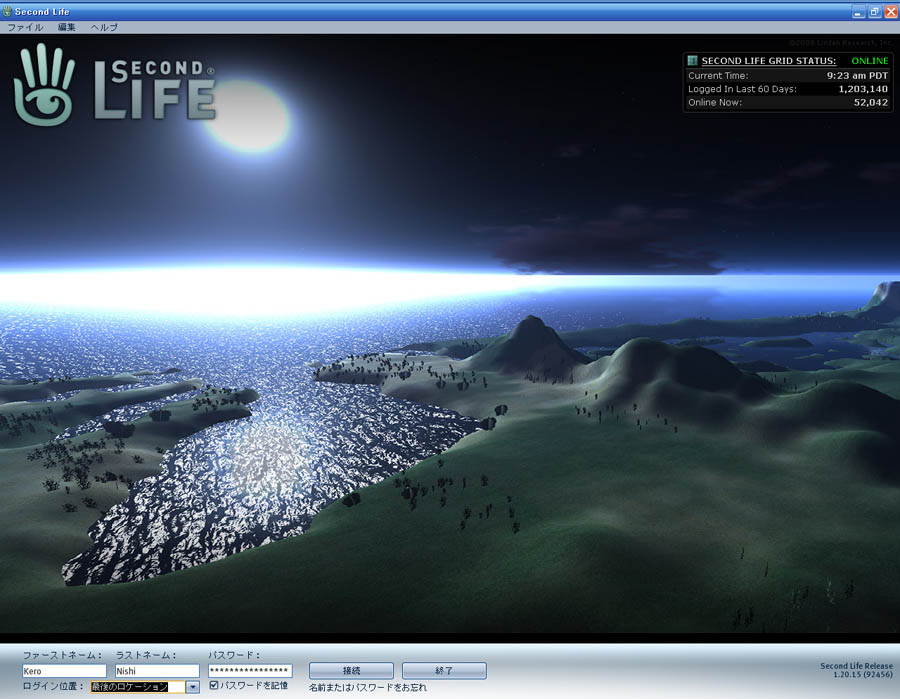Image resolution: width=900 pixels, height=699 pixels.
Task: Open the 編集 menu
Action: (x=67, y=27)
